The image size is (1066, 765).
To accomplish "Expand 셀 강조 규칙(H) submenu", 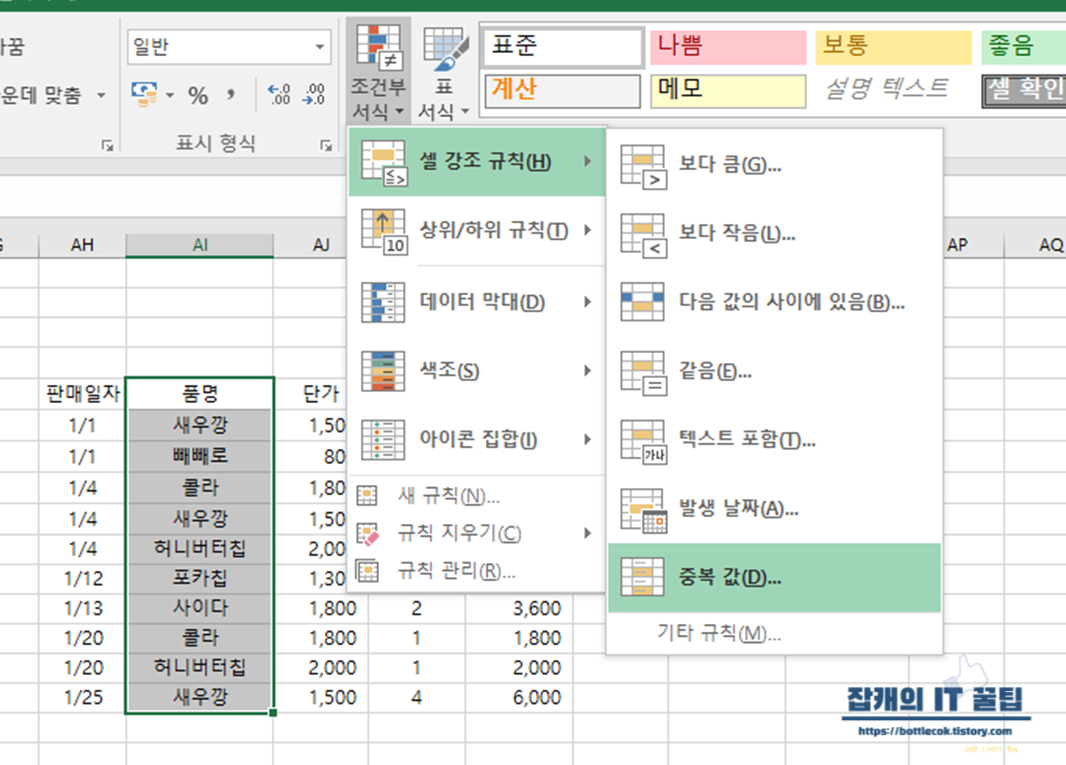I will point(477,161).
